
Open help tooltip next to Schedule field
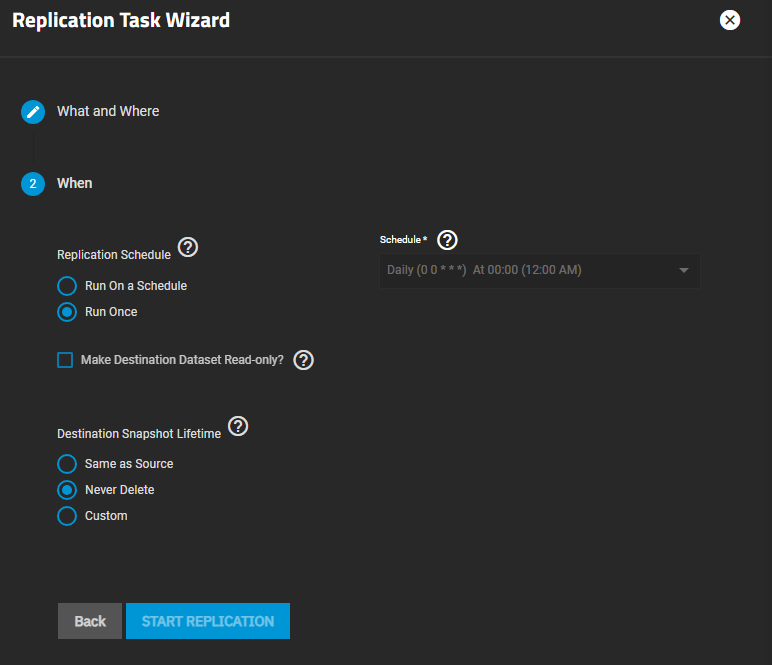[447, 240]
